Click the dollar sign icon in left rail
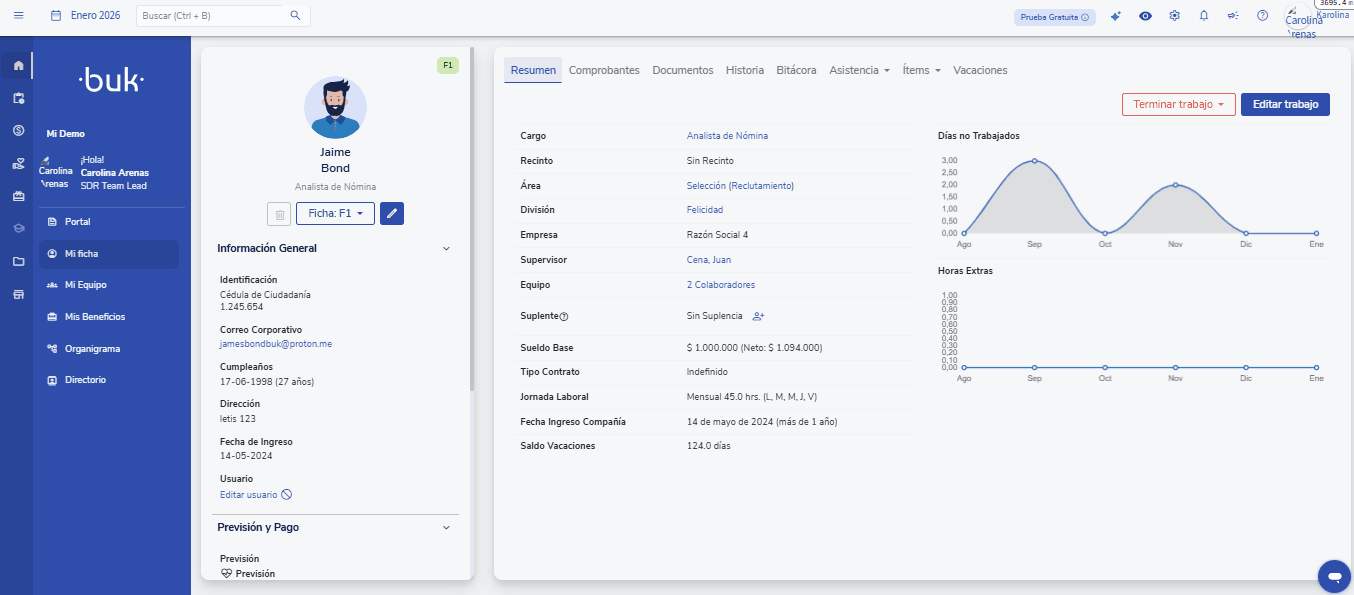The width and height of the screenshot is (1354, 595). point(18,131)
